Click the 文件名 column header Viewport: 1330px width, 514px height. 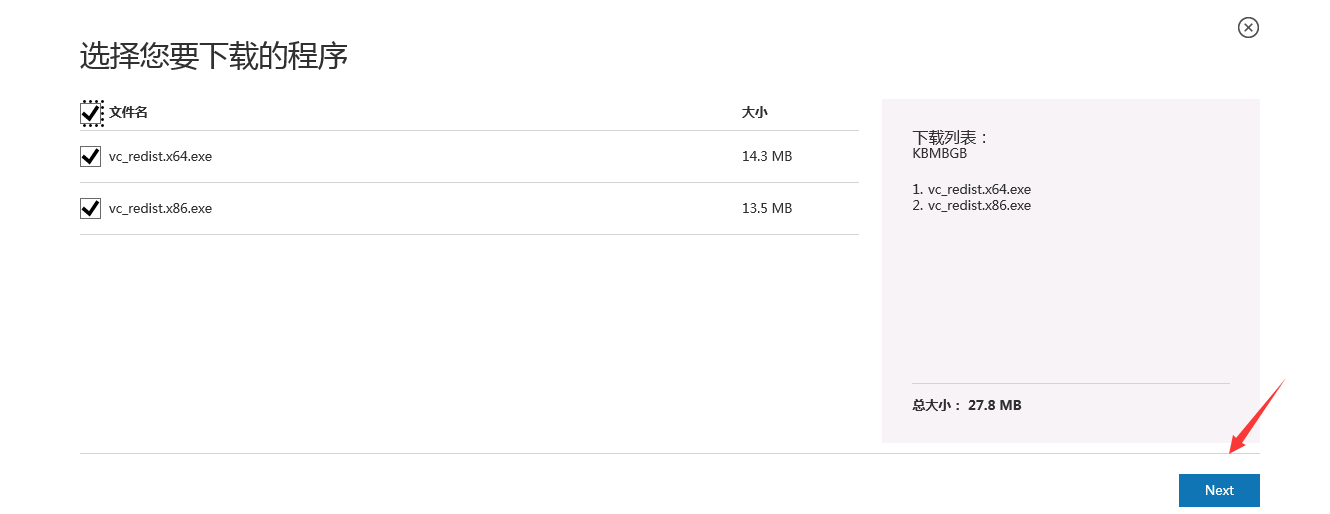(x=128, y=112)
